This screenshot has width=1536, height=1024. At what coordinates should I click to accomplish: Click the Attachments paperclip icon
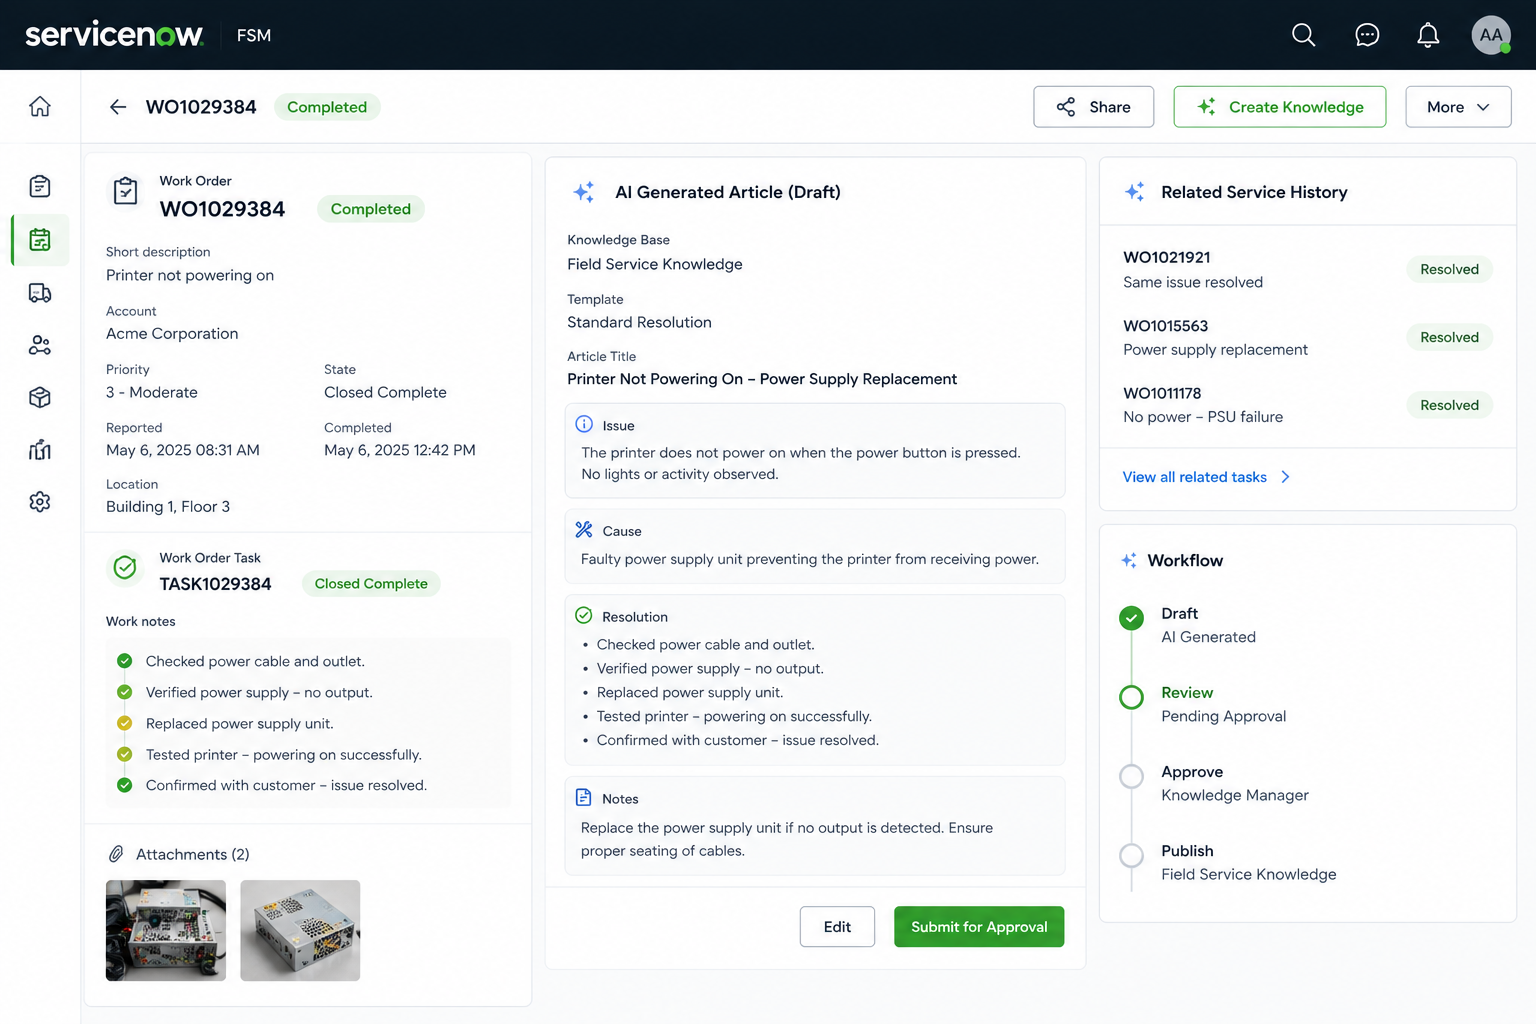coord(116,854)
